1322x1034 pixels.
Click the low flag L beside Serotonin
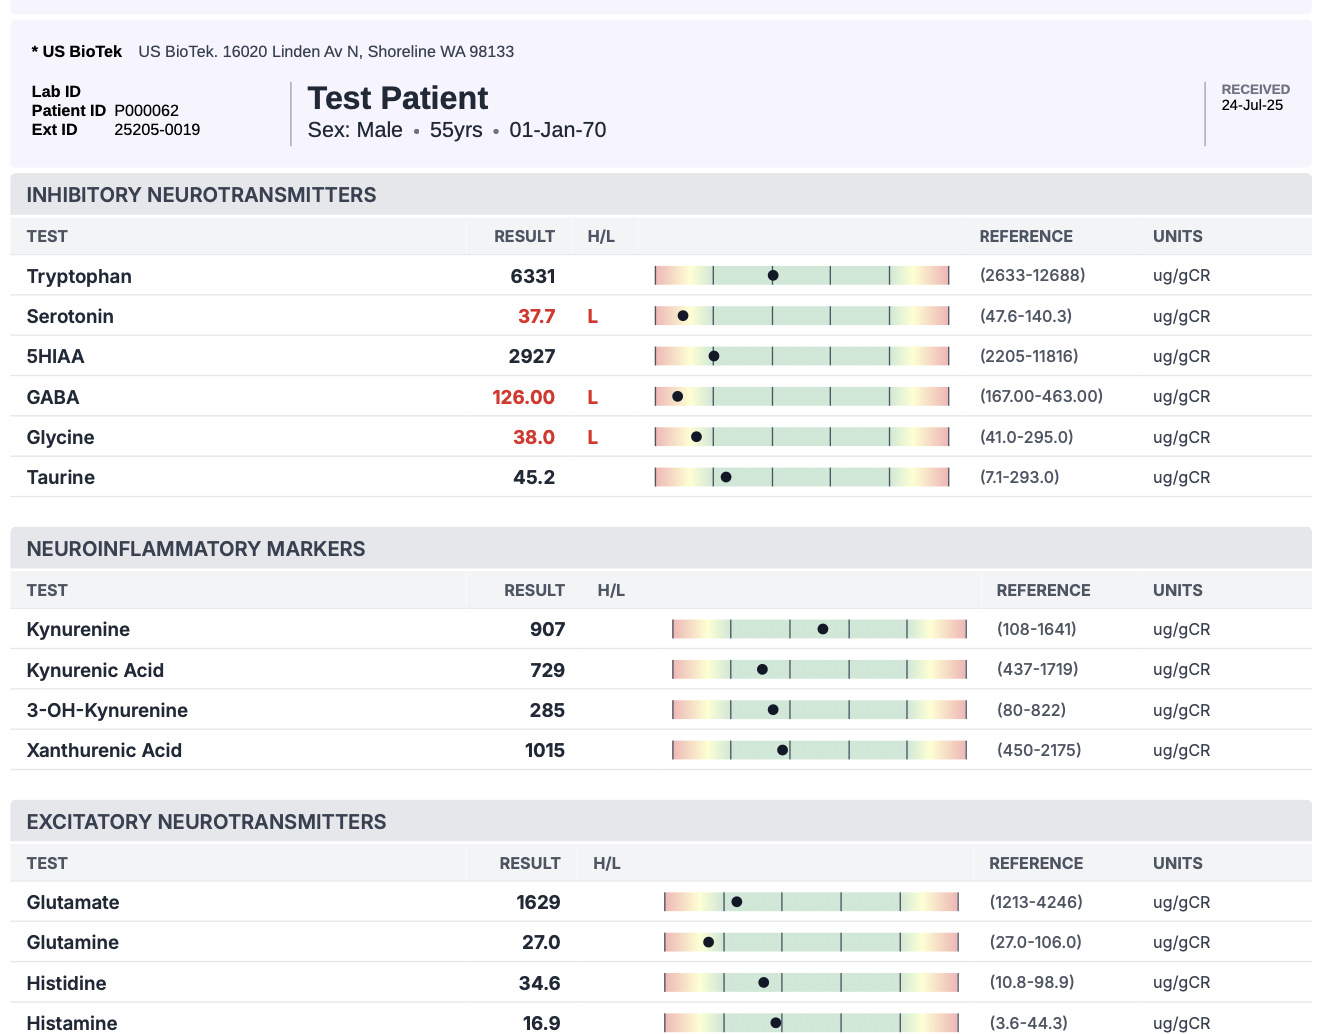point(593,317)
